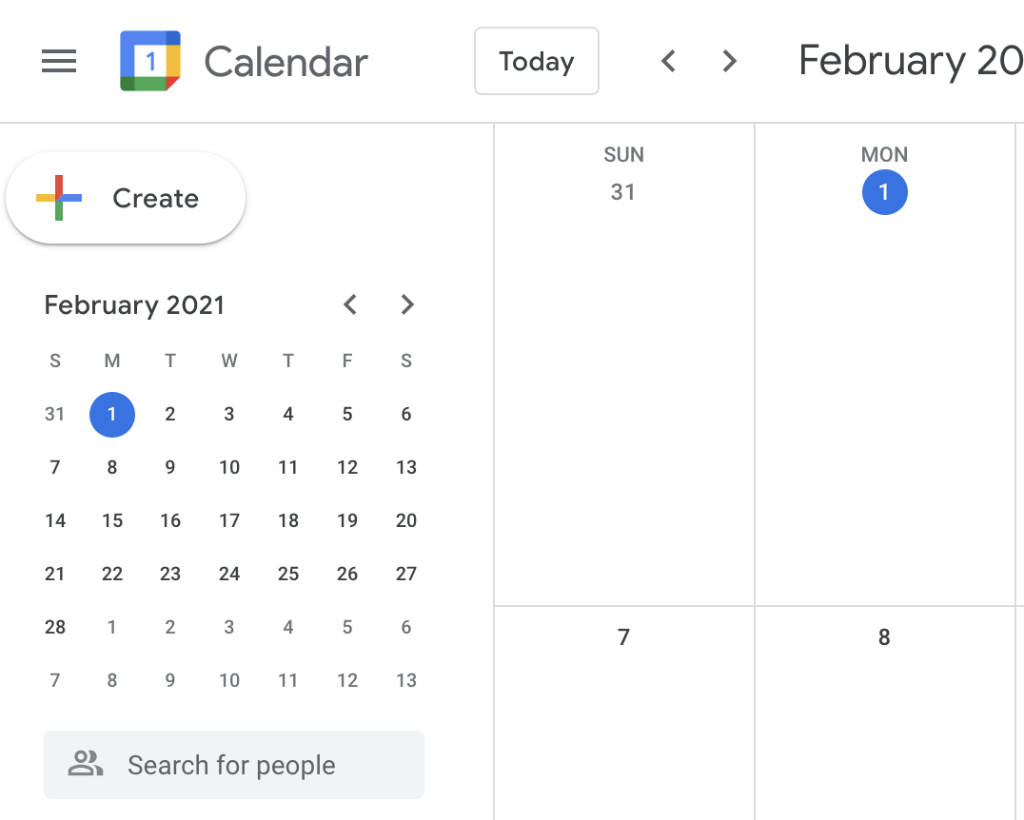Click the Google Calendar logo icon
The height and width of the screenshot is (820, 1024).
tap(150, 61)
